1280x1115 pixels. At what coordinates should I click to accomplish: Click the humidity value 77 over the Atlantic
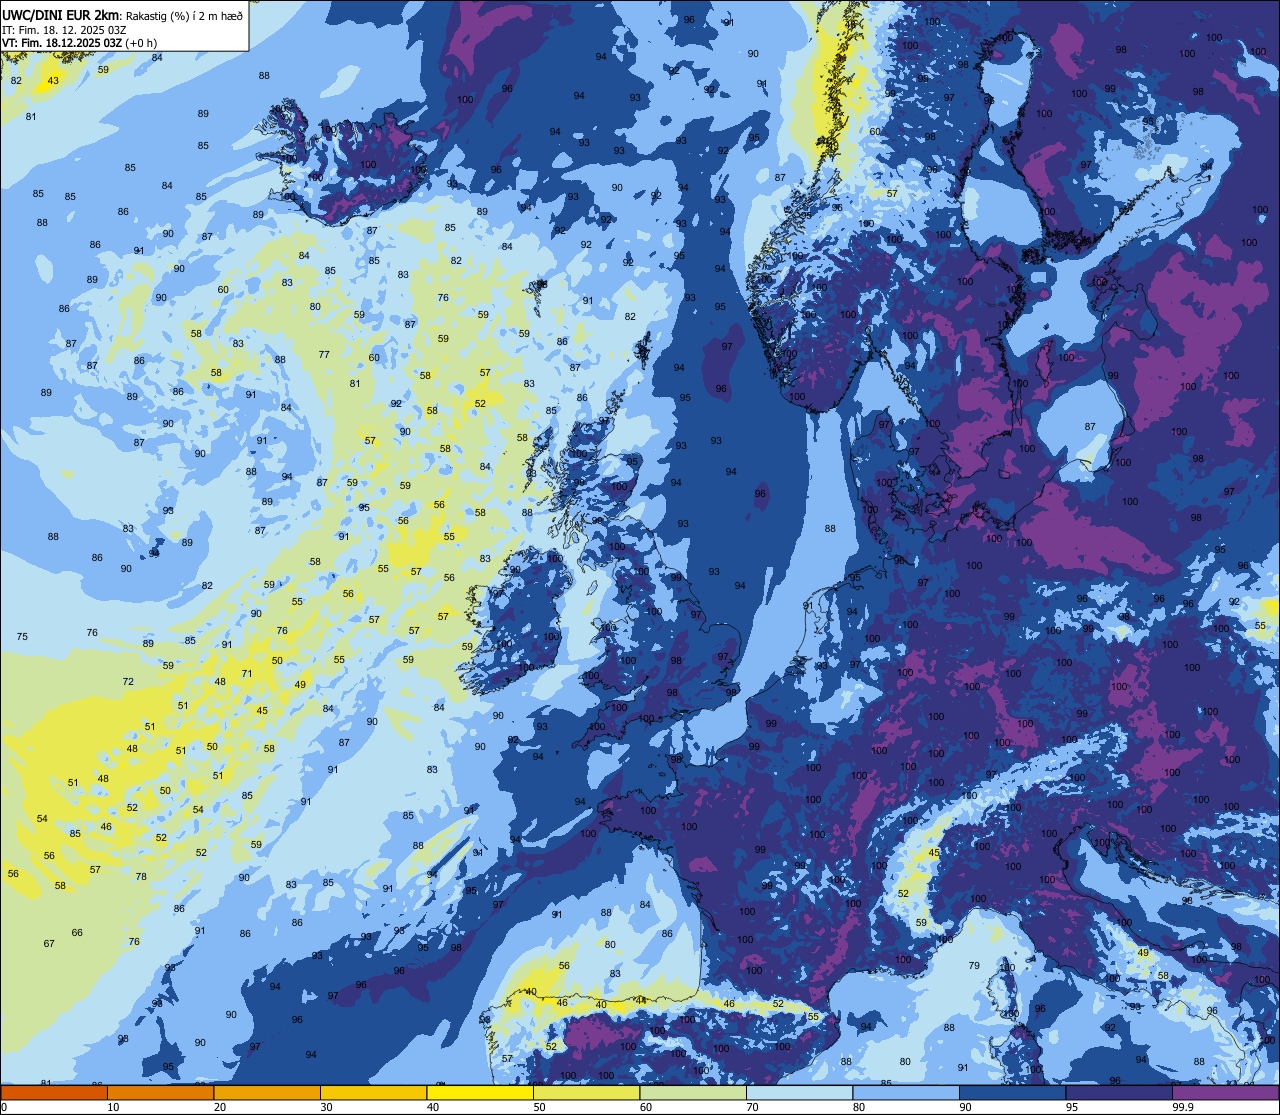[x=324, y=355]
